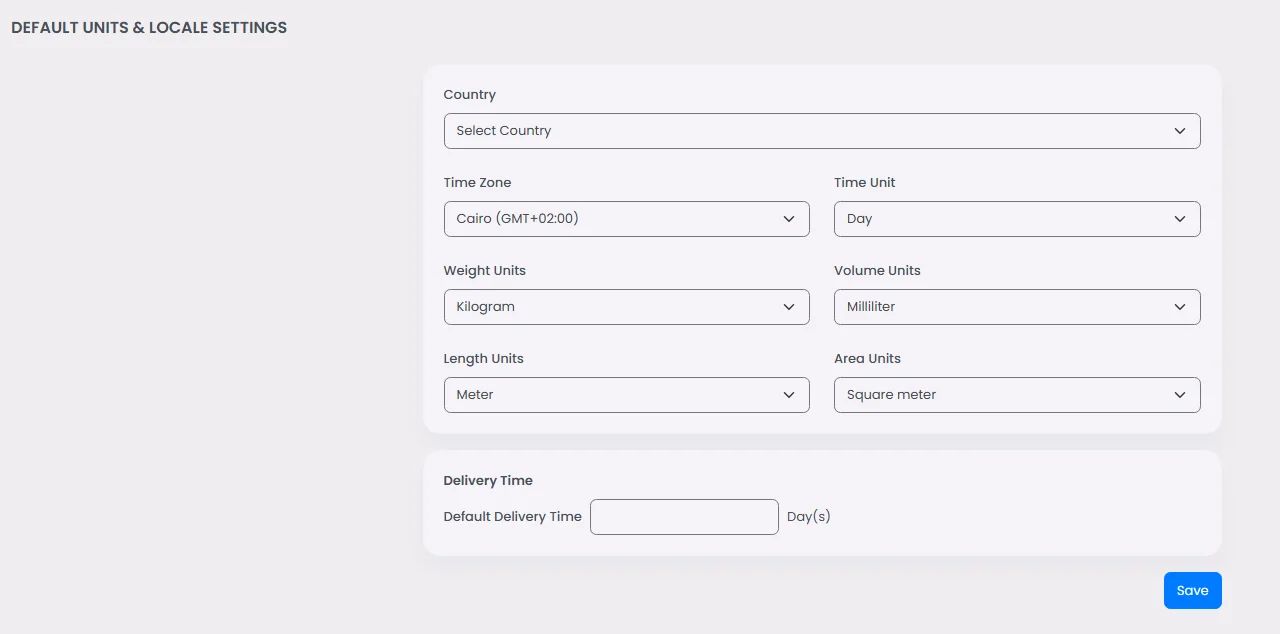Save the locale settings
Screen dimensions: 1280x634
(x=1192, y=591)
